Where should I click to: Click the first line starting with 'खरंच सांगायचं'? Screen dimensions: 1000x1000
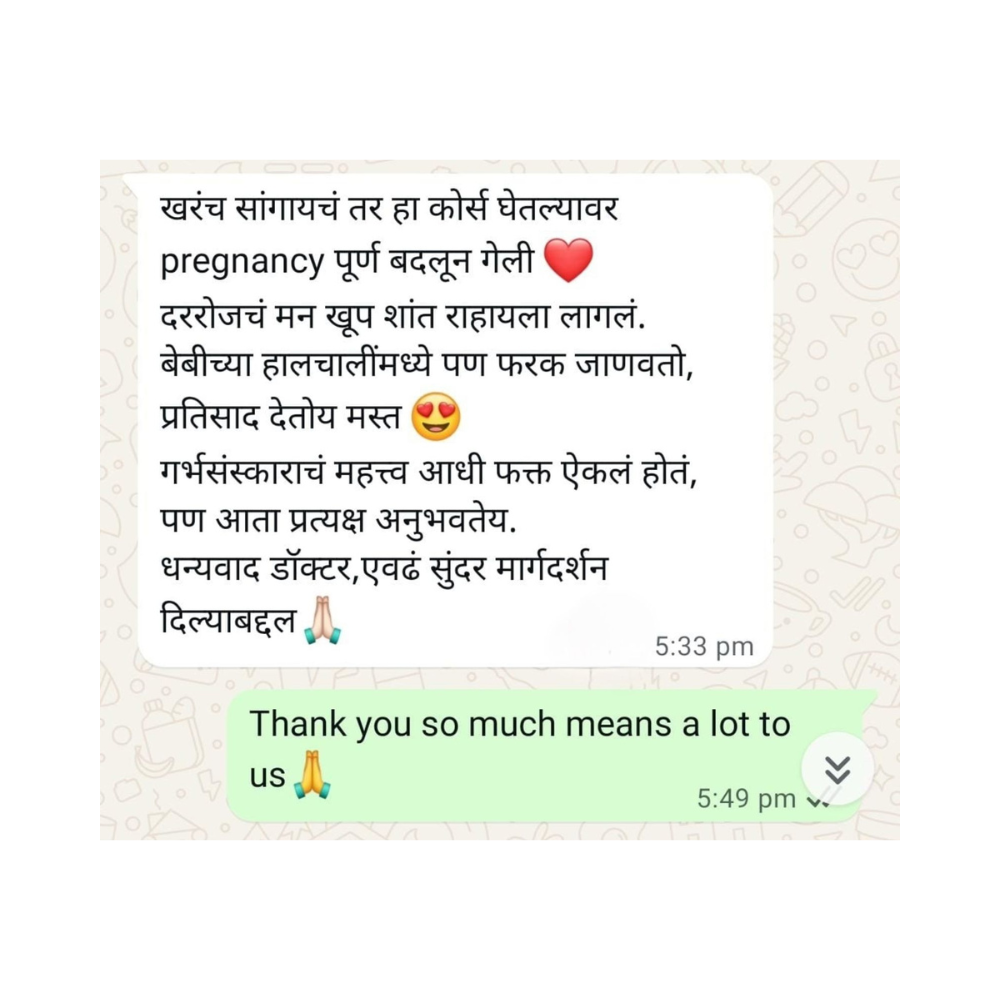pos(389,209)
